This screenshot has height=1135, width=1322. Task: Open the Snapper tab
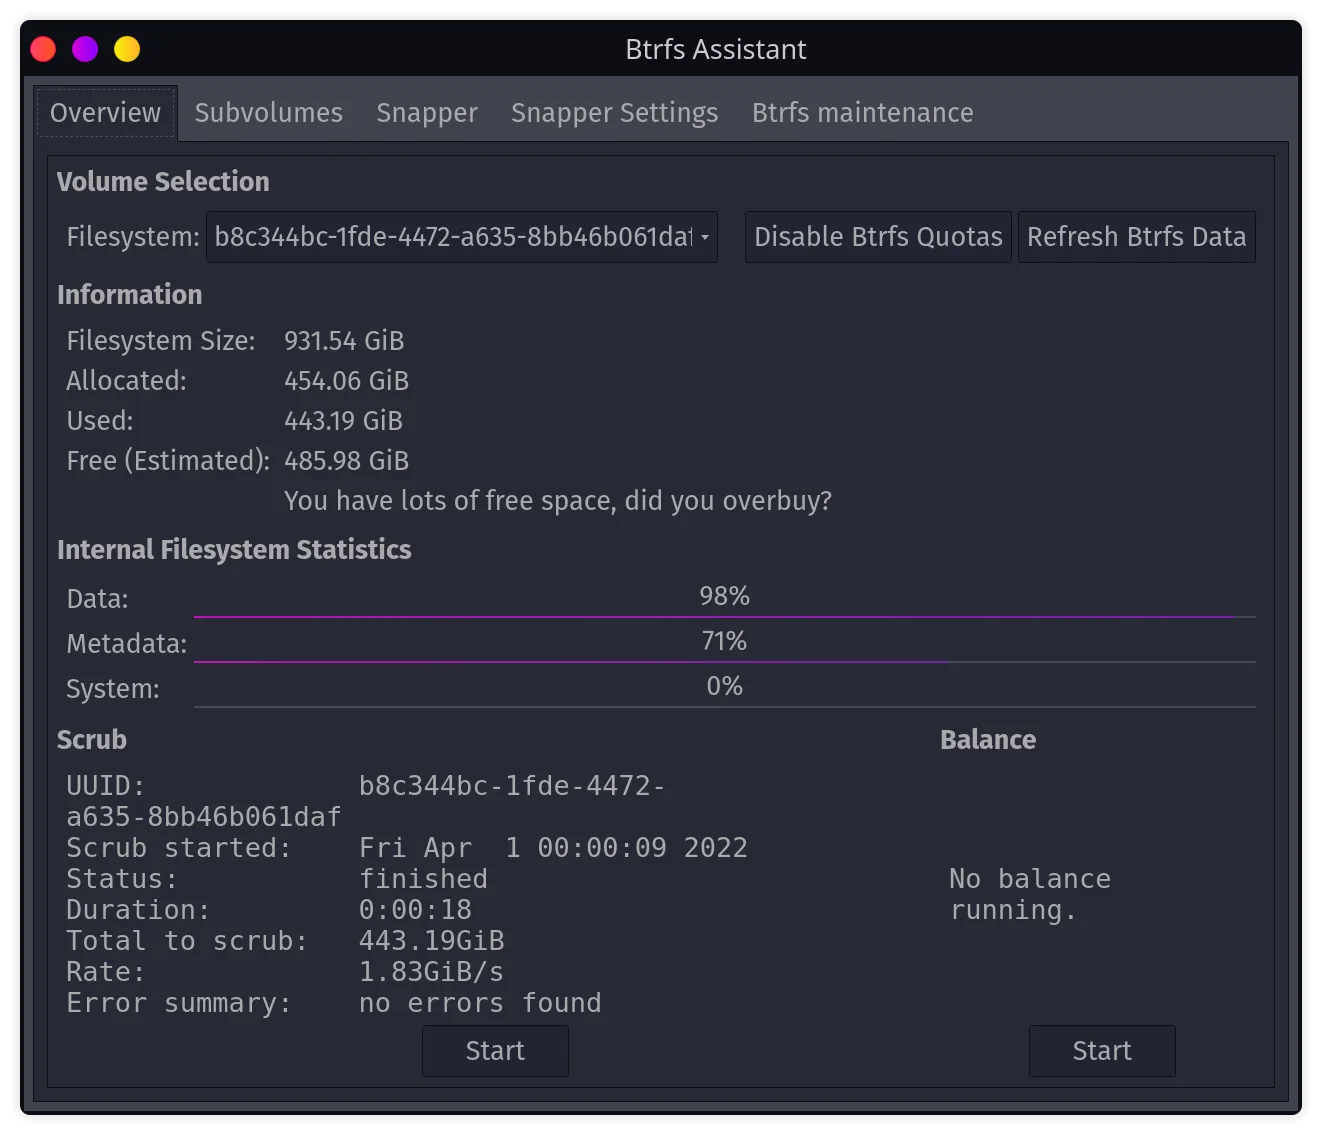coord(427,113)
